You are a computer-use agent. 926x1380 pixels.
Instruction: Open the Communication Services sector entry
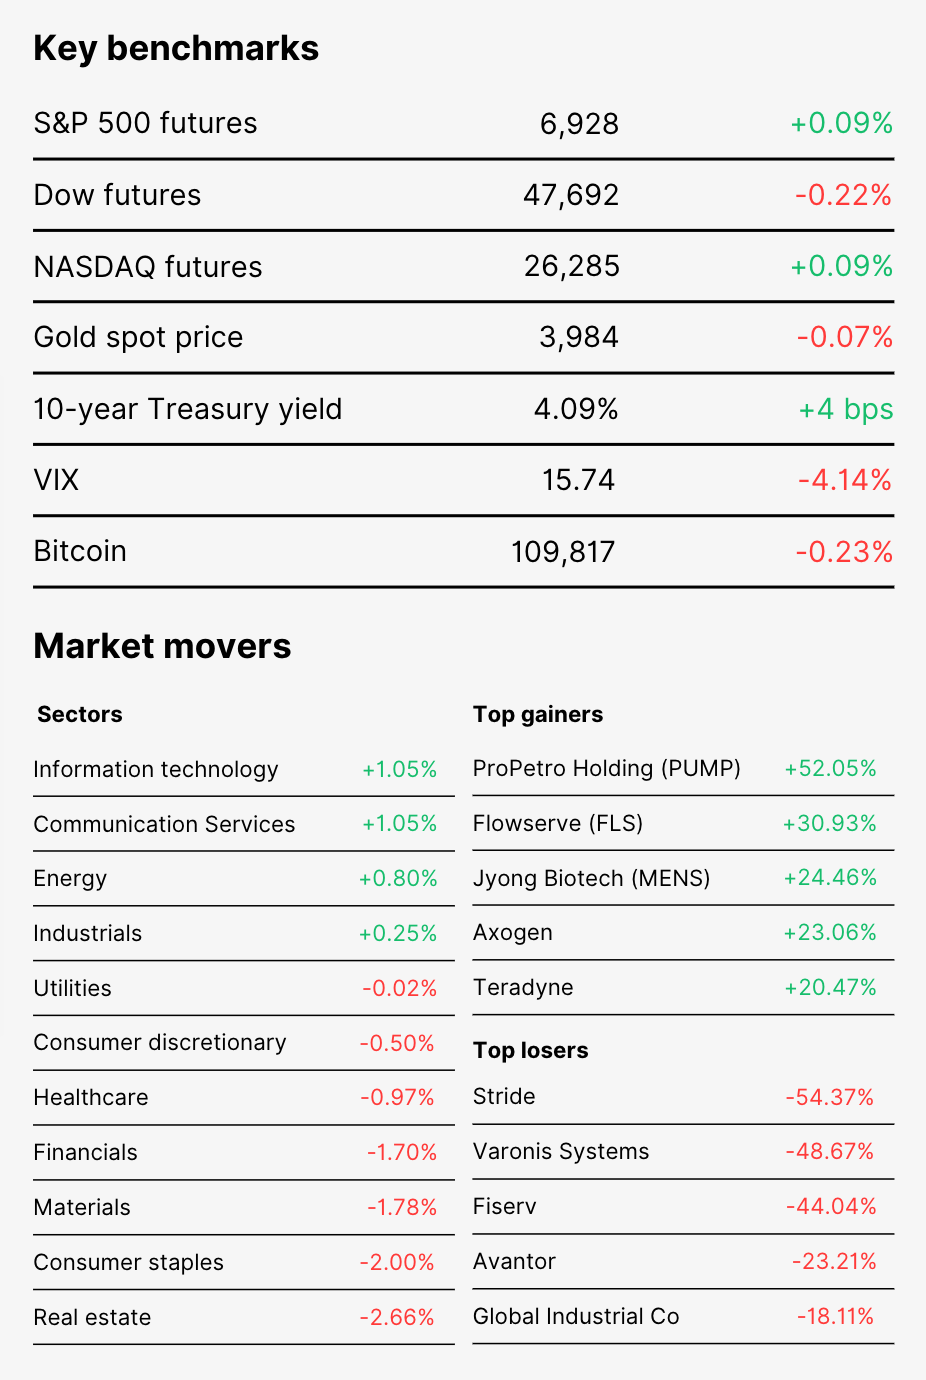pyautogui.click(x=164, y=824)
